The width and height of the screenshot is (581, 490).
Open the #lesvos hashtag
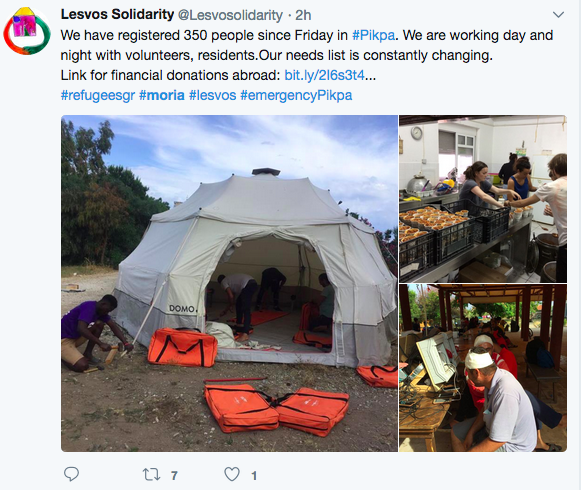point(212,95)
